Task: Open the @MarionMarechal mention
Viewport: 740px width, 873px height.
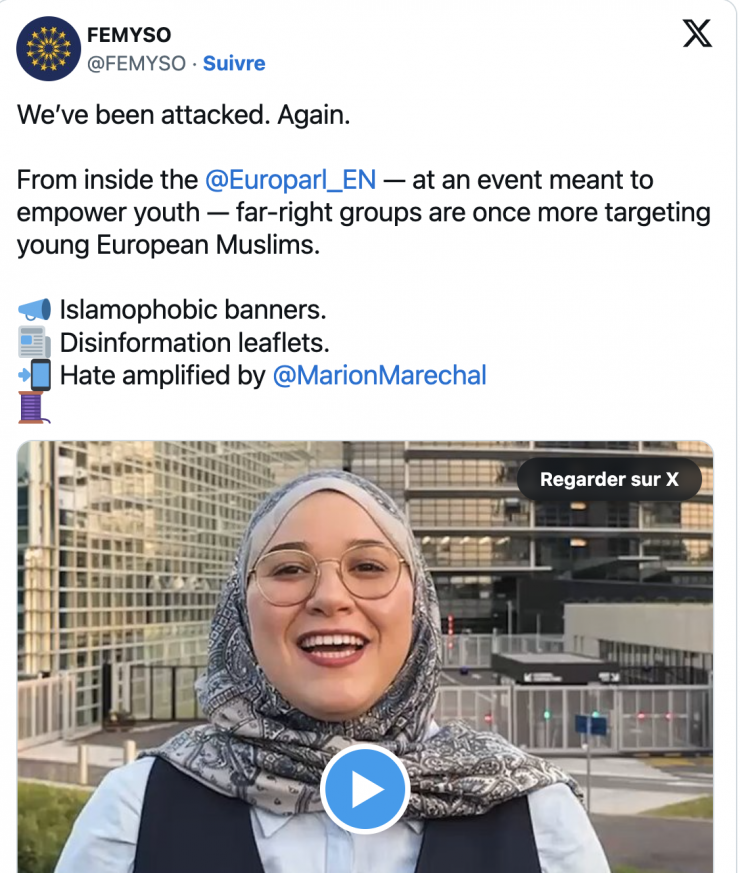Action: pyautogui.click(x=379, y=375)
